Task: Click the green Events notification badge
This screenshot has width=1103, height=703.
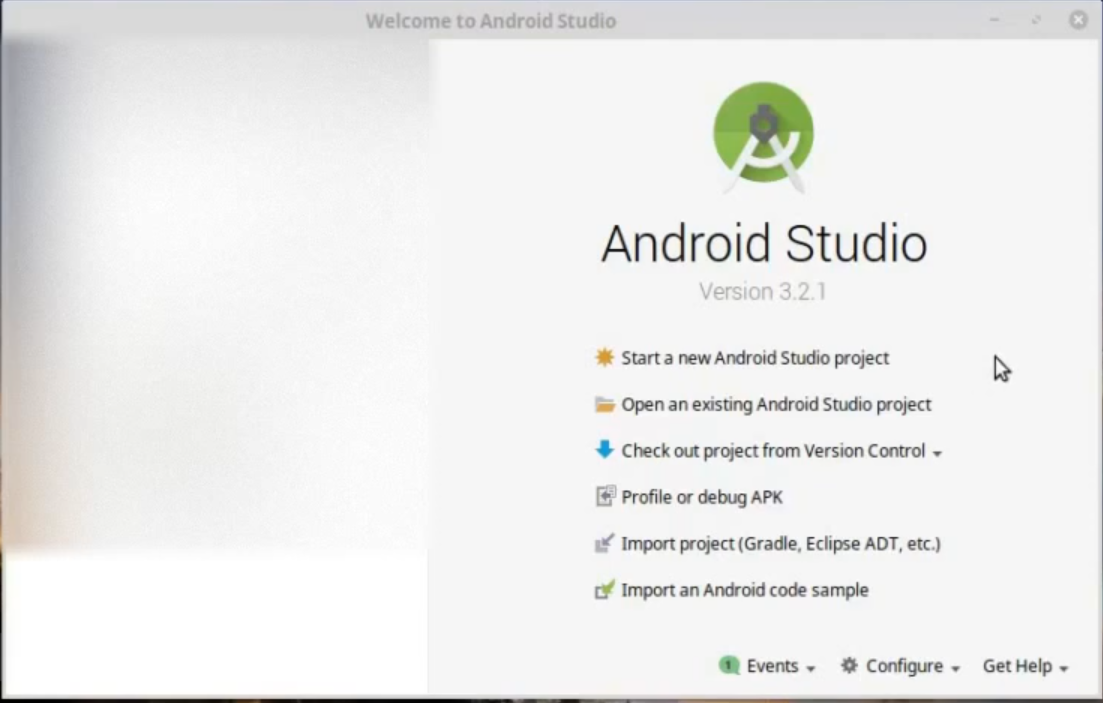Action: (731, 665)
